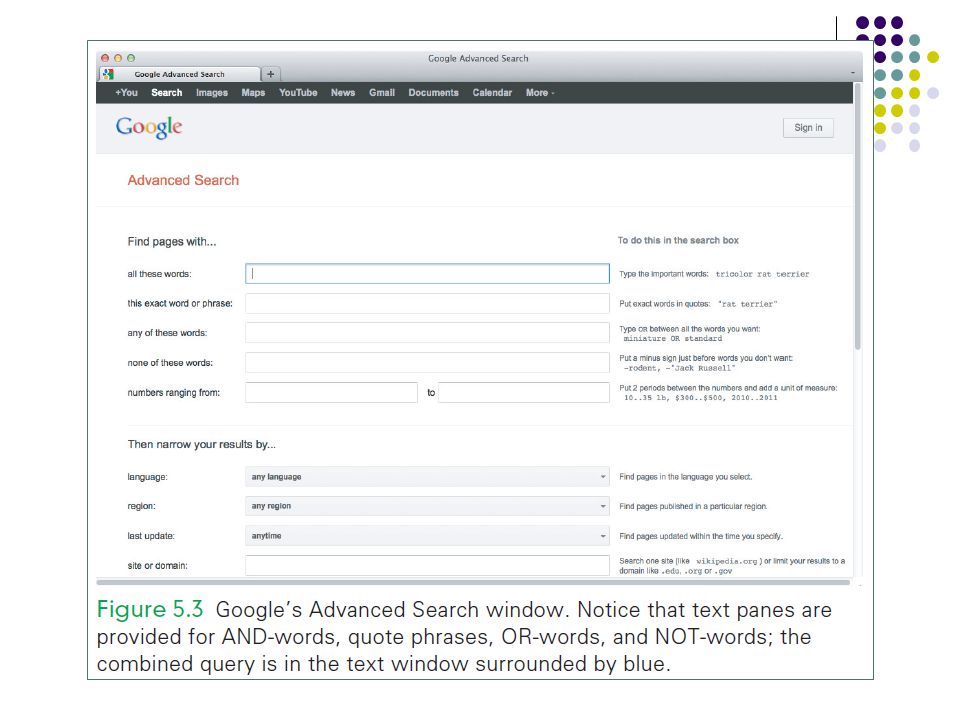The width and height of the screenshot is (960, 720).
Task: Click the 'Then narrow your results by...' heading
Action: click(201, 444)
